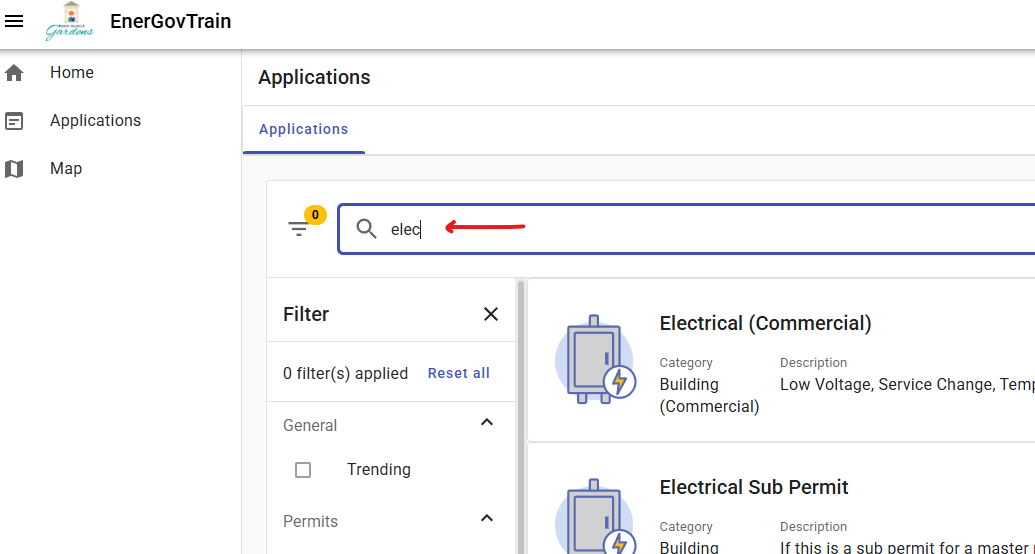Click the Home house icon
The height and width of the screenshot is (554, 1035).
coord(14,73)
